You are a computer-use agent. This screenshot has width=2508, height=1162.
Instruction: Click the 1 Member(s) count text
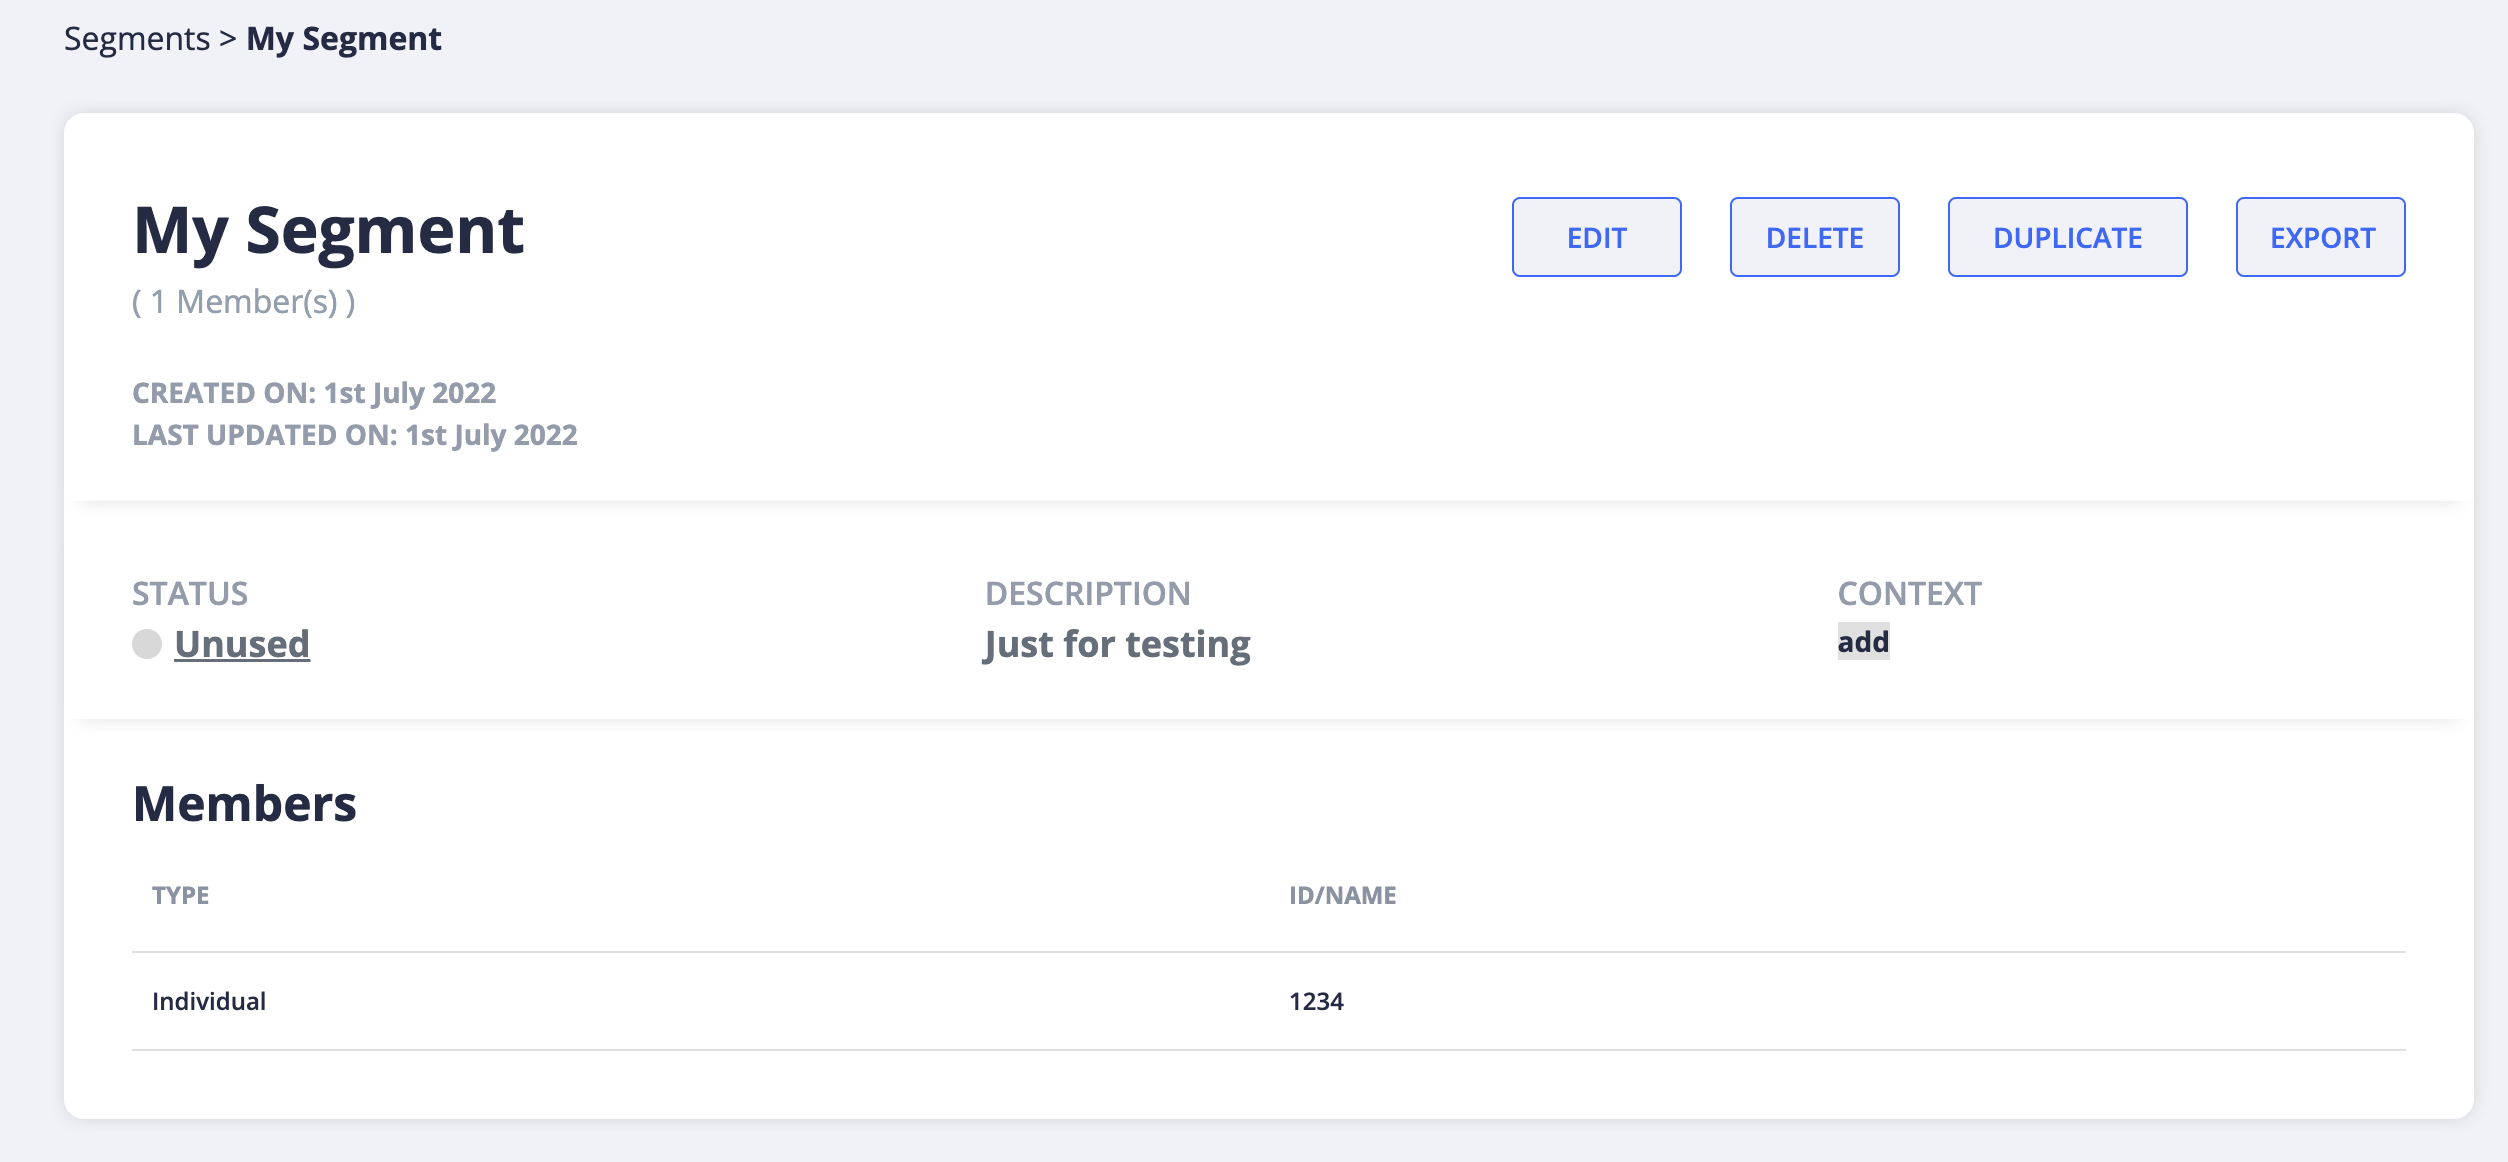(242, 301)
